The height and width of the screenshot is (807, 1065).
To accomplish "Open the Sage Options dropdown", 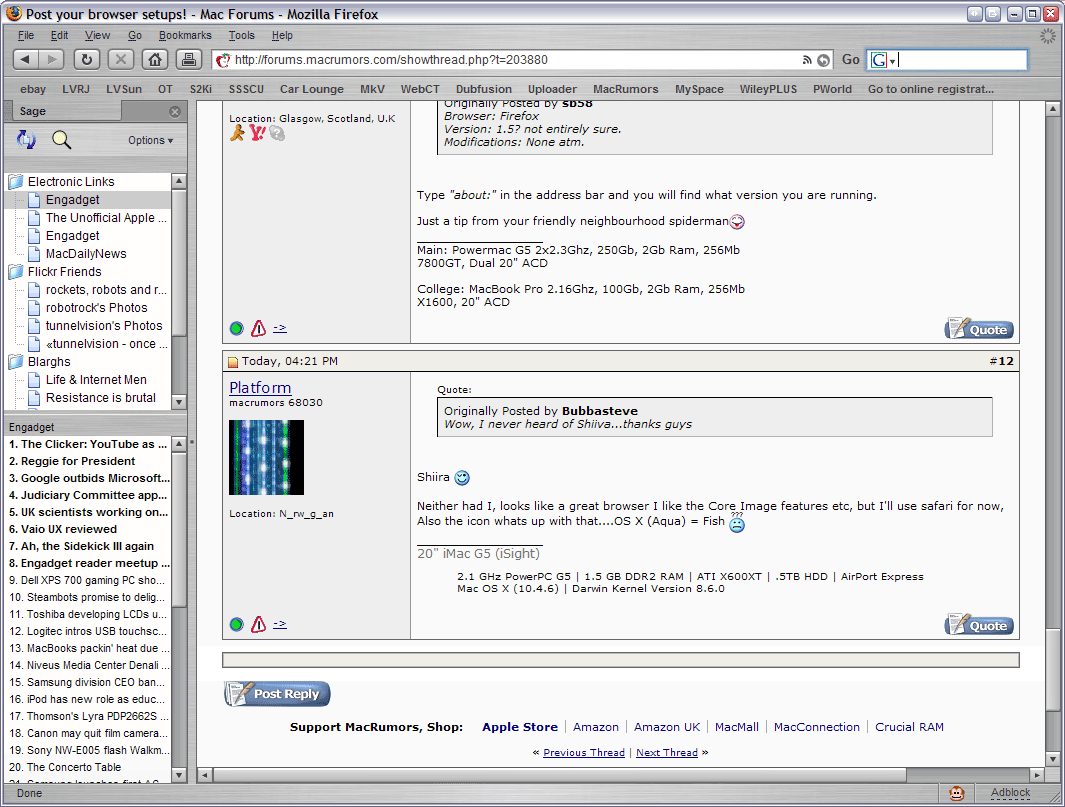I will [151, 140].
